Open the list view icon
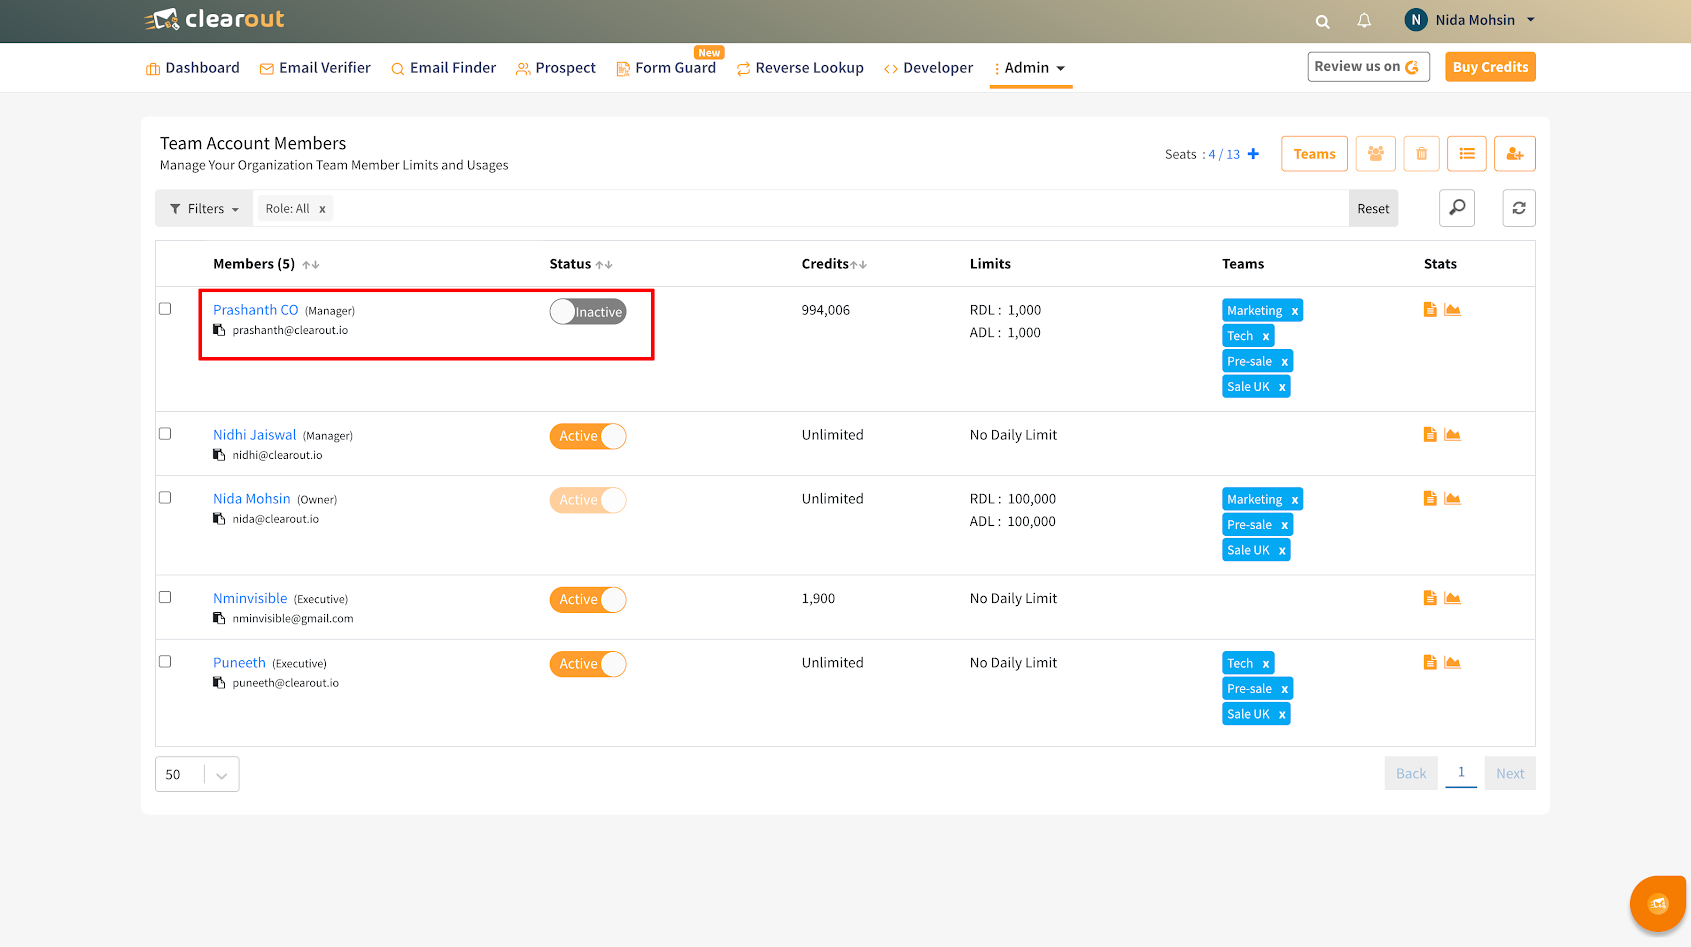Screen dimensions: 1691x947 pyautogui.click(x=1467, y=153)
